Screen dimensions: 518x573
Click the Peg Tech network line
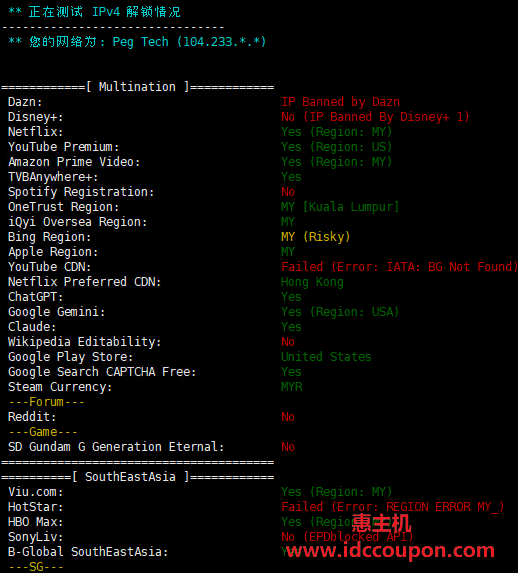137,42
